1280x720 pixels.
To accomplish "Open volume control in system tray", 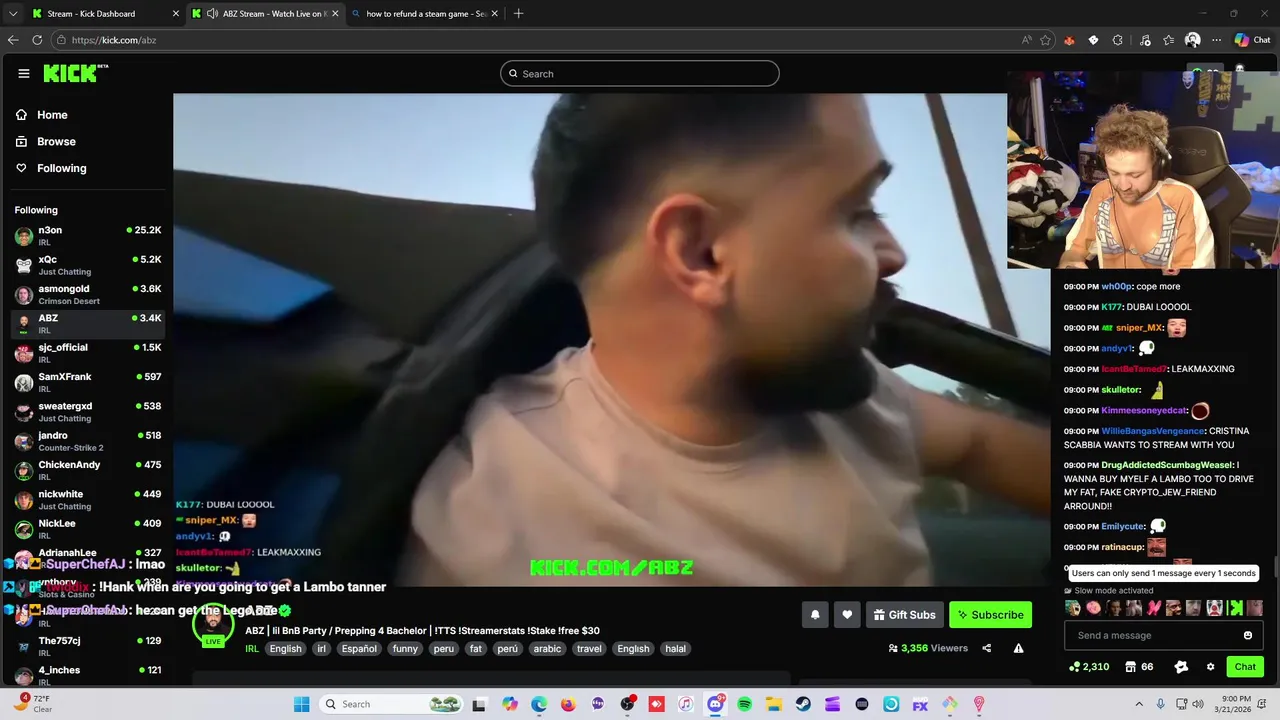I will (1199, 704).
